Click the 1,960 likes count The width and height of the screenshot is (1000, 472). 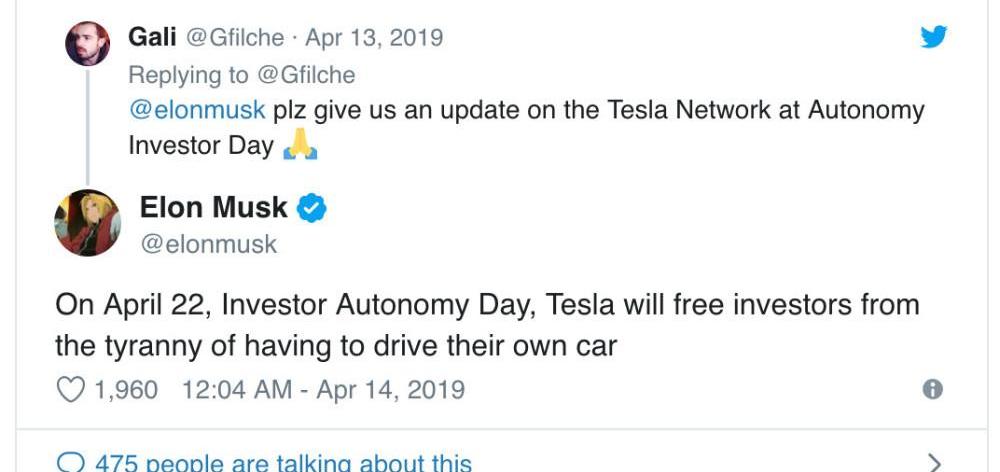[126, 389]
